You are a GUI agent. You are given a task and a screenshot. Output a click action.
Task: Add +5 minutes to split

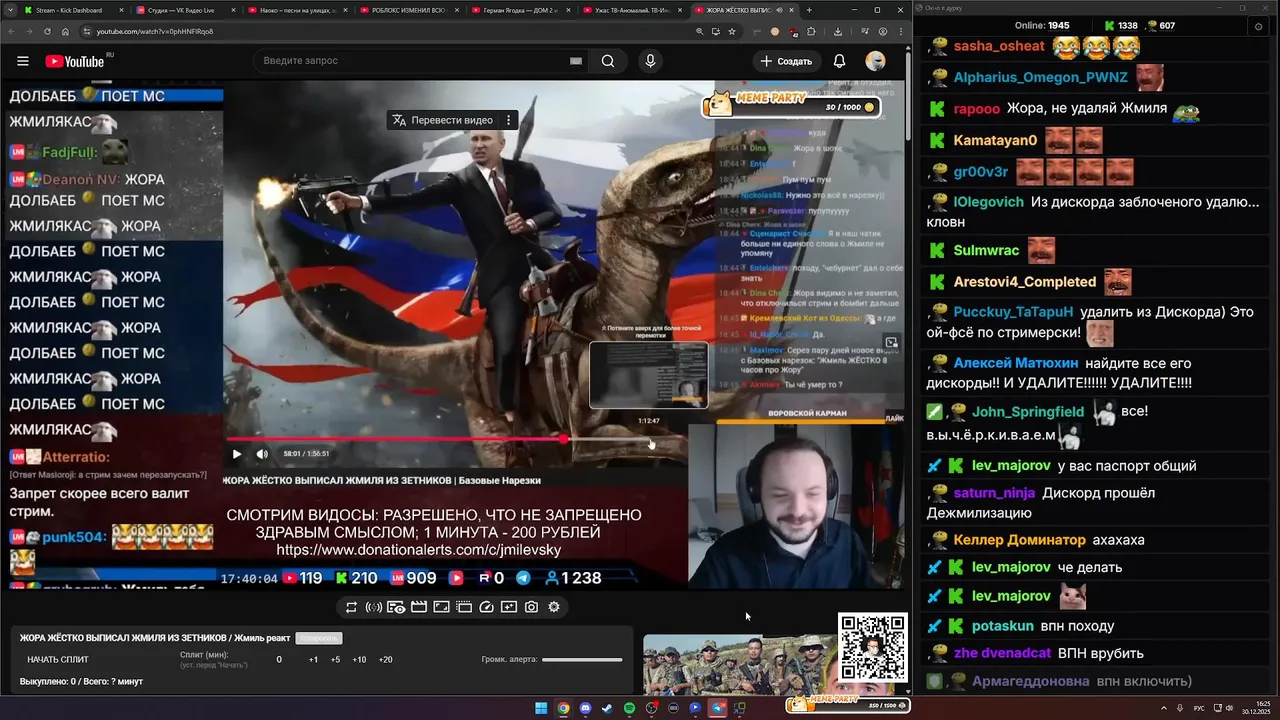click(x=335, y=660)
